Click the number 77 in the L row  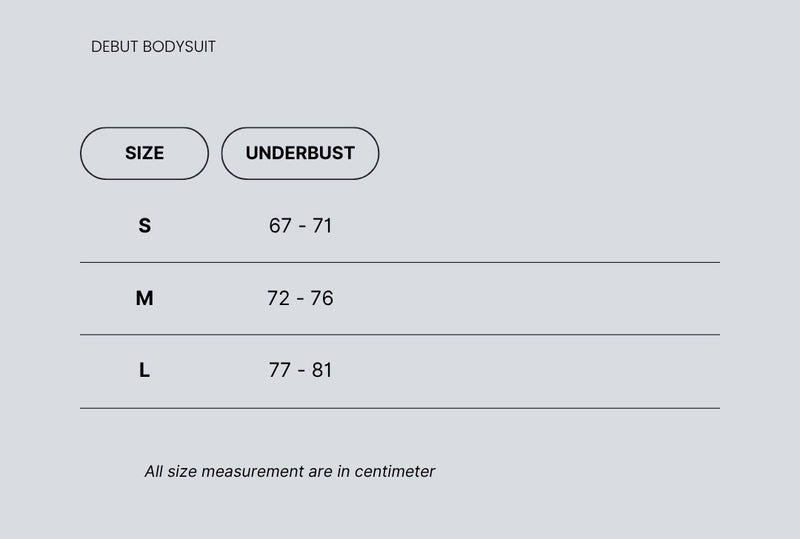coord(280,370)
